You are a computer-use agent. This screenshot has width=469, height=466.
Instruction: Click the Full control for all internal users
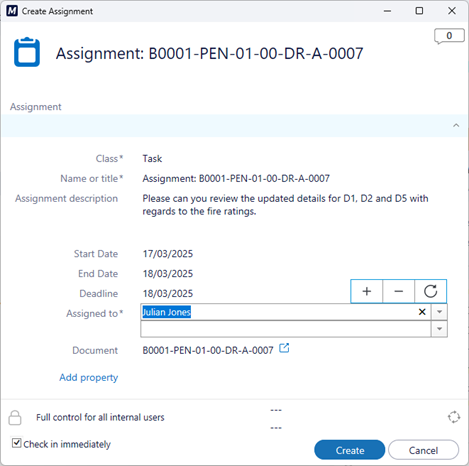(x=100, y=417)
